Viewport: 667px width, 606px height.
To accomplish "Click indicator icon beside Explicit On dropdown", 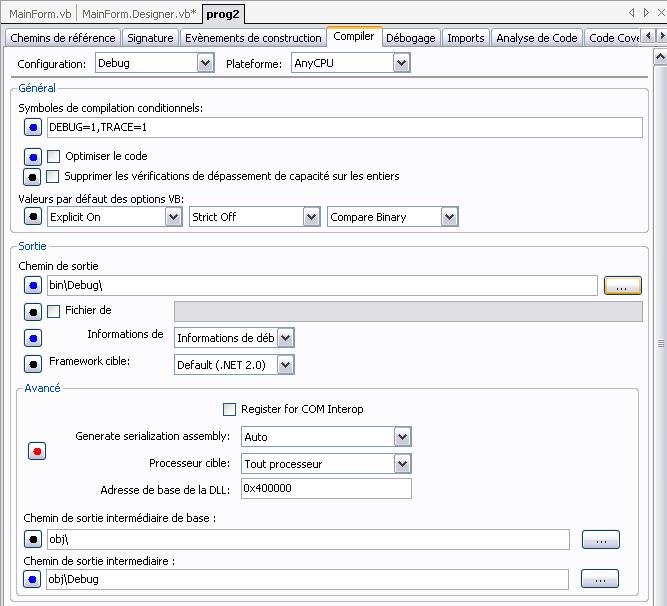I will click(33, 217).
